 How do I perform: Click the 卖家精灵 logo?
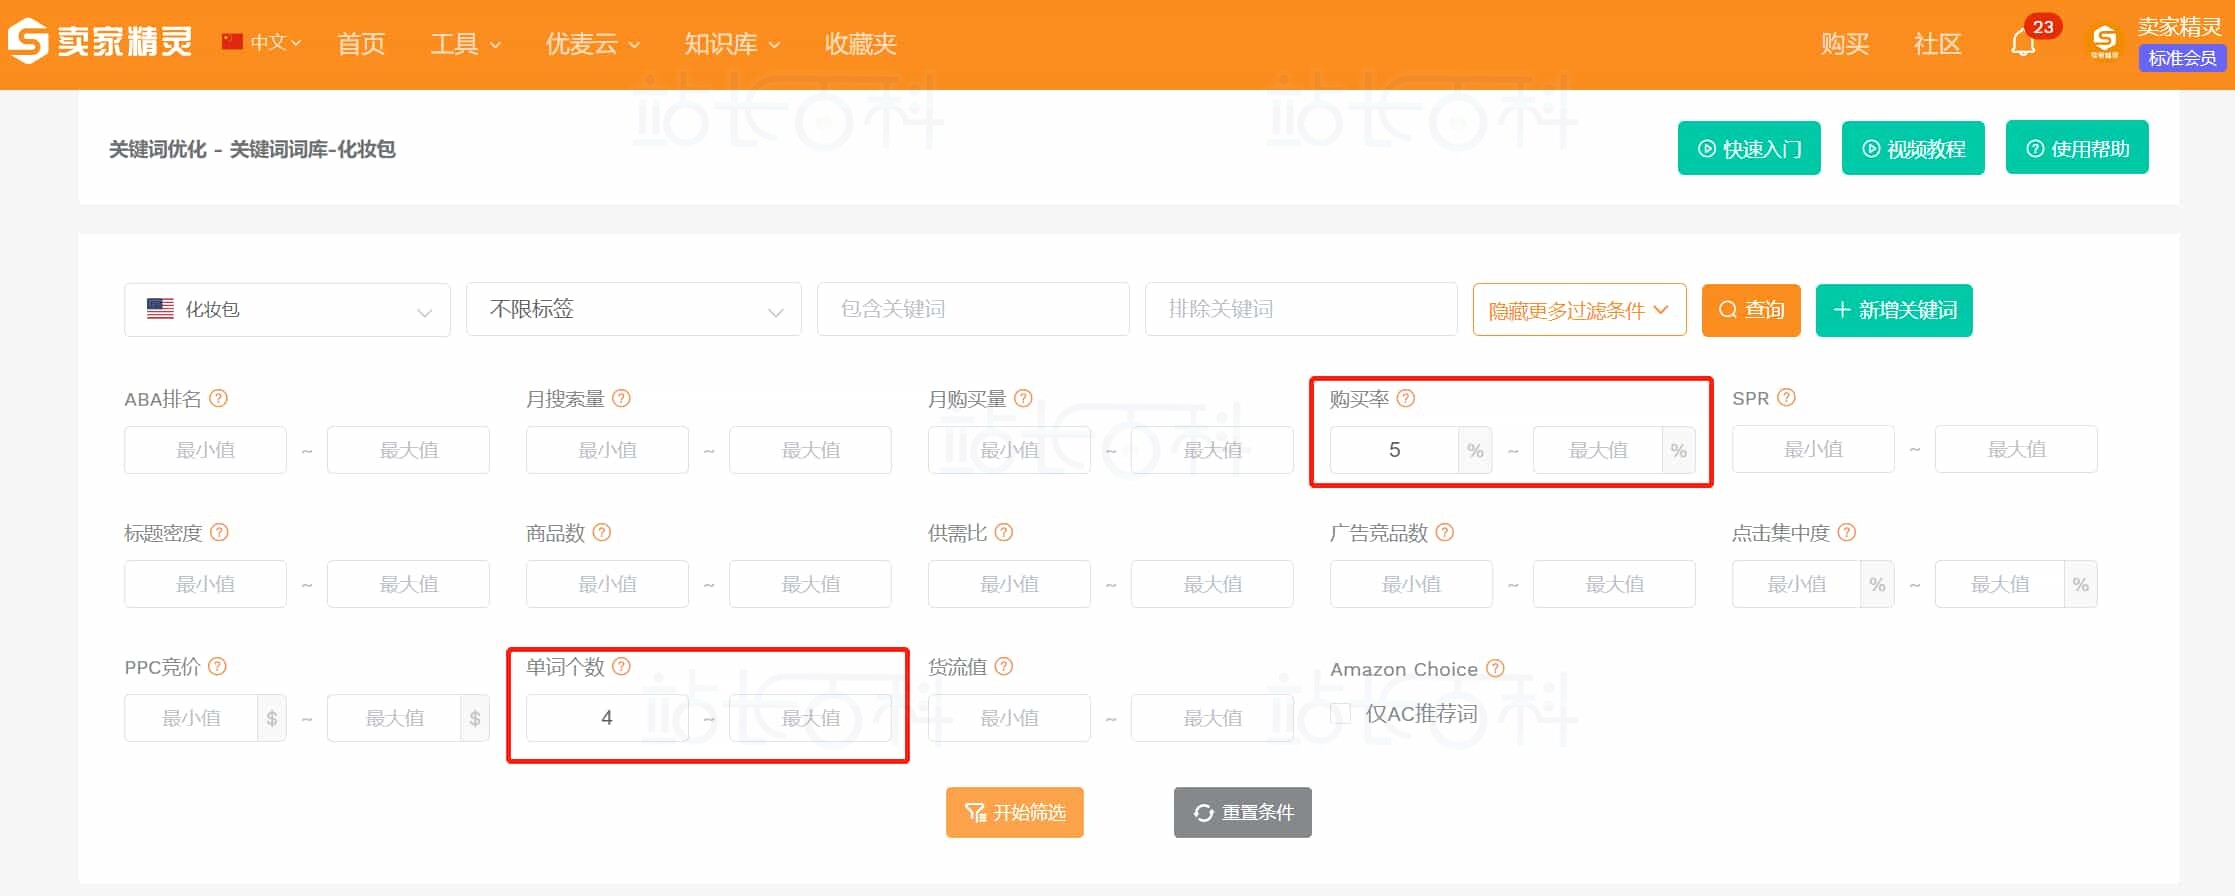(100, 41)
